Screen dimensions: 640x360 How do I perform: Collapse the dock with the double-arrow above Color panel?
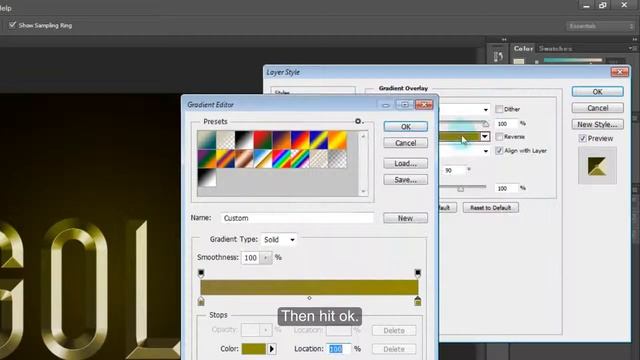coord(635,39)
